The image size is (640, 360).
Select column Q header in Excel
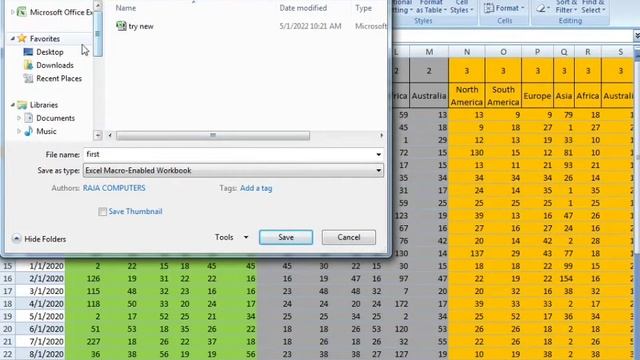(564, 52)
